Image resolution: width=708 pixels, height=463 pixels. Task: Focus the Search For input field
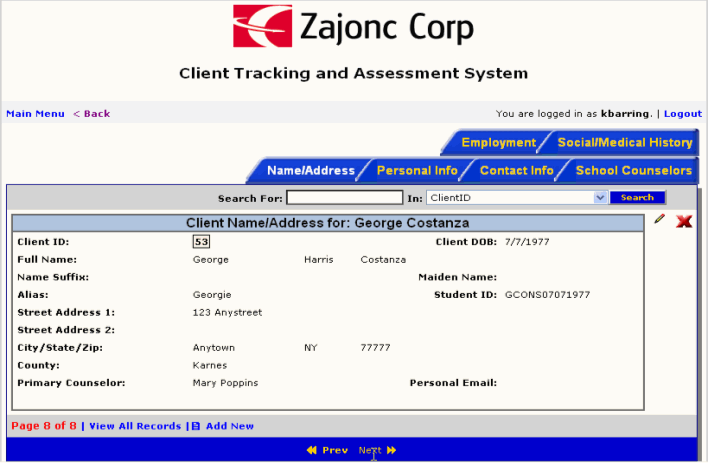345,197
